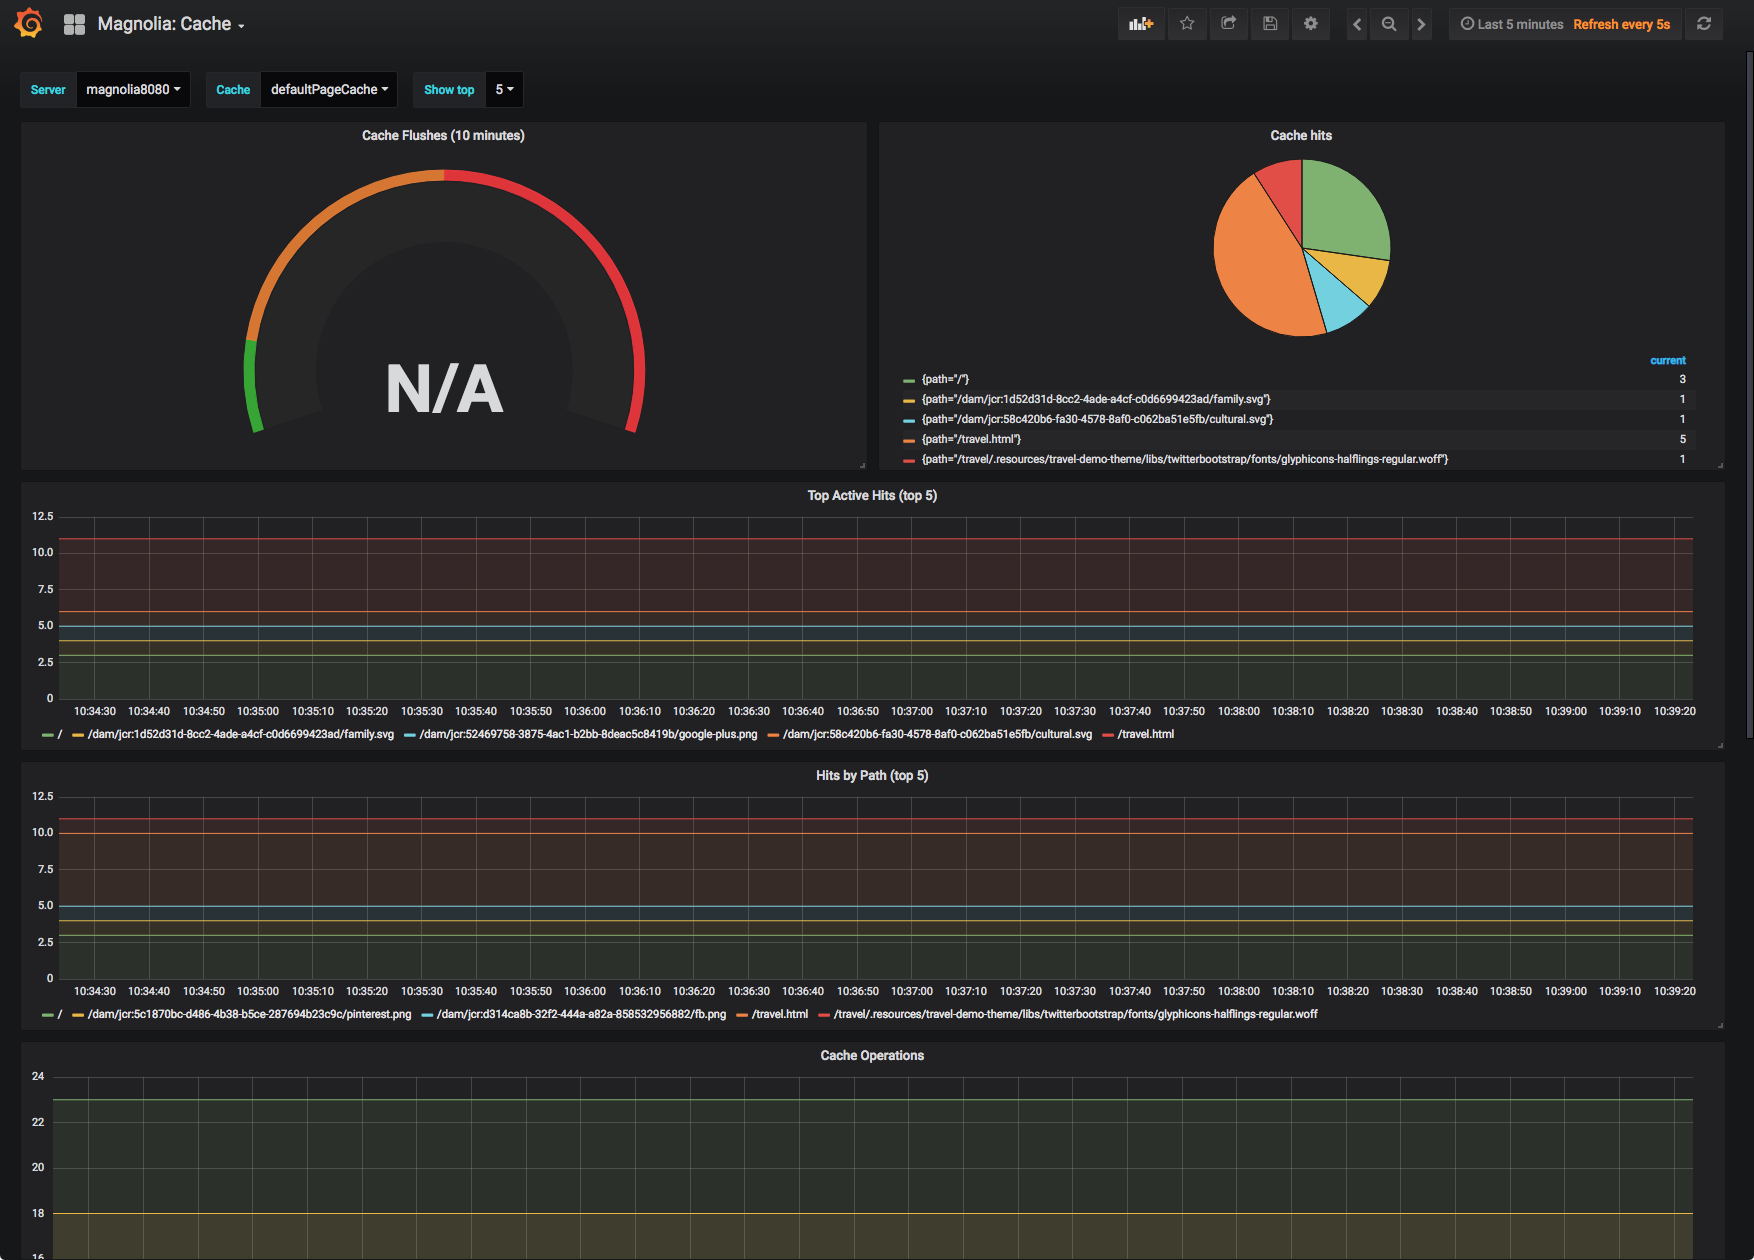Click the Refresh every 5s link
This screenshot has height=1260, width=1754.
(1622, 23)
